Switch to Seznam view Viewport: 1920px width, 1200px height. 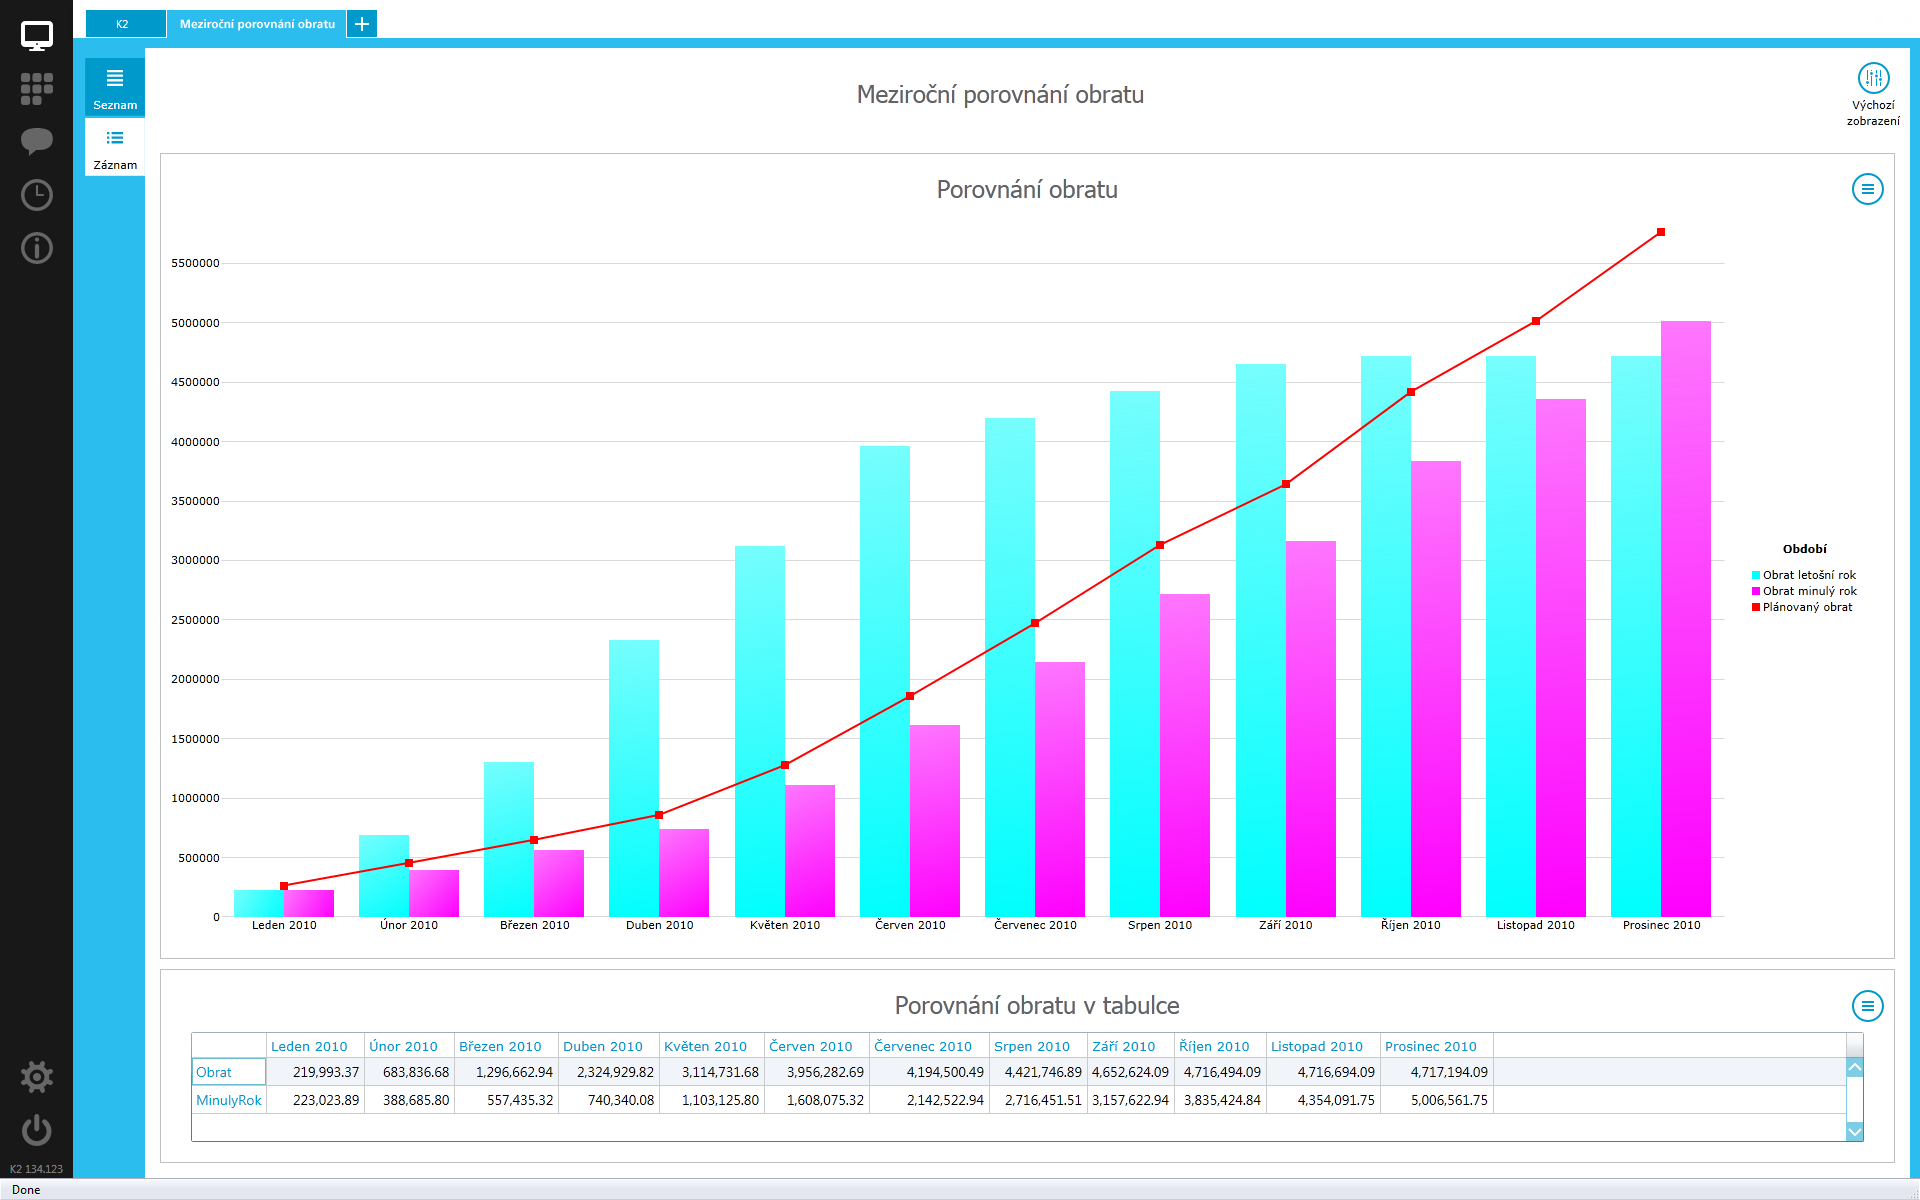click(115, 88)
